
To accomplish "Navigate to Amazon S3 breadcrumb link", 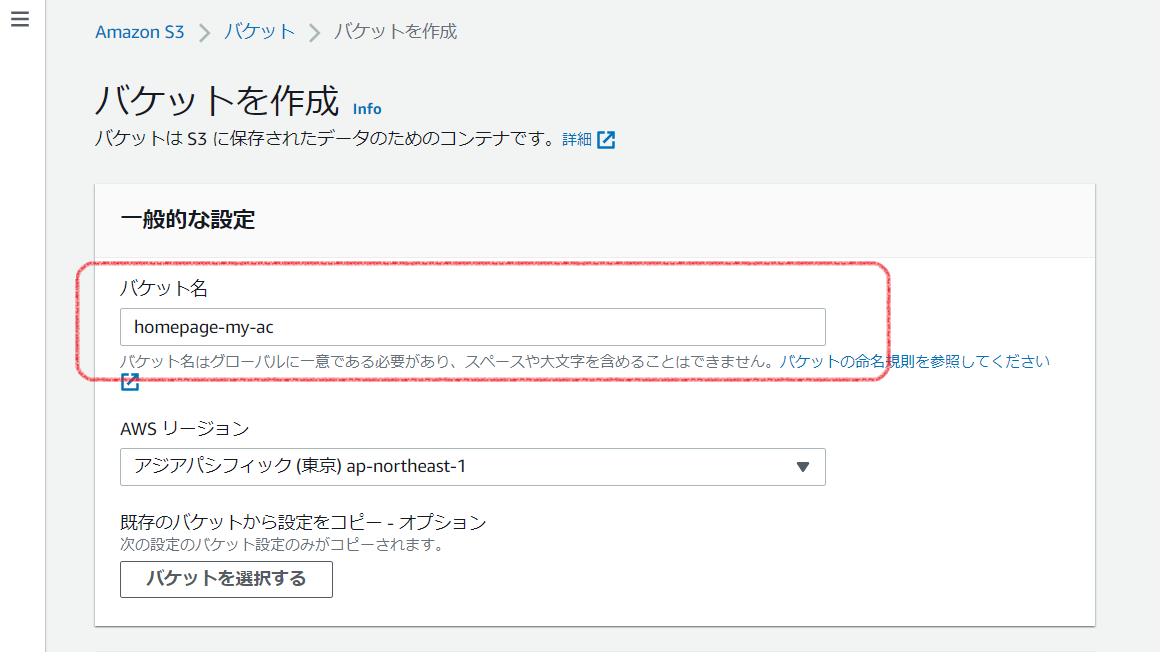I will [140, 31].
